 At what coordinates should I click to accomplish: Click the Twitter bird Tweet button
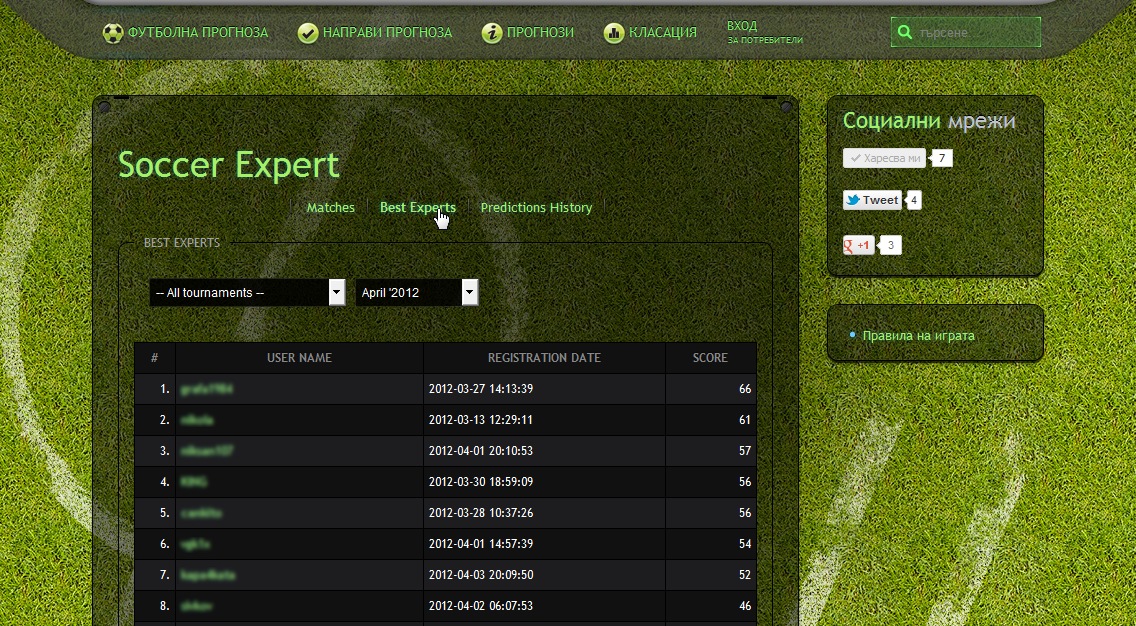click(871, 200)
